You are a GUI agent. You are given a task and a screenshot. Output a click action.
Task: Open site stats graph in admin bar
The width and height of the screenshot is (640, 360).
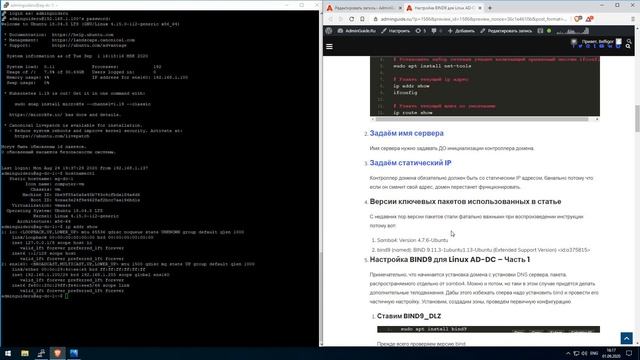(x=573, y=31)
